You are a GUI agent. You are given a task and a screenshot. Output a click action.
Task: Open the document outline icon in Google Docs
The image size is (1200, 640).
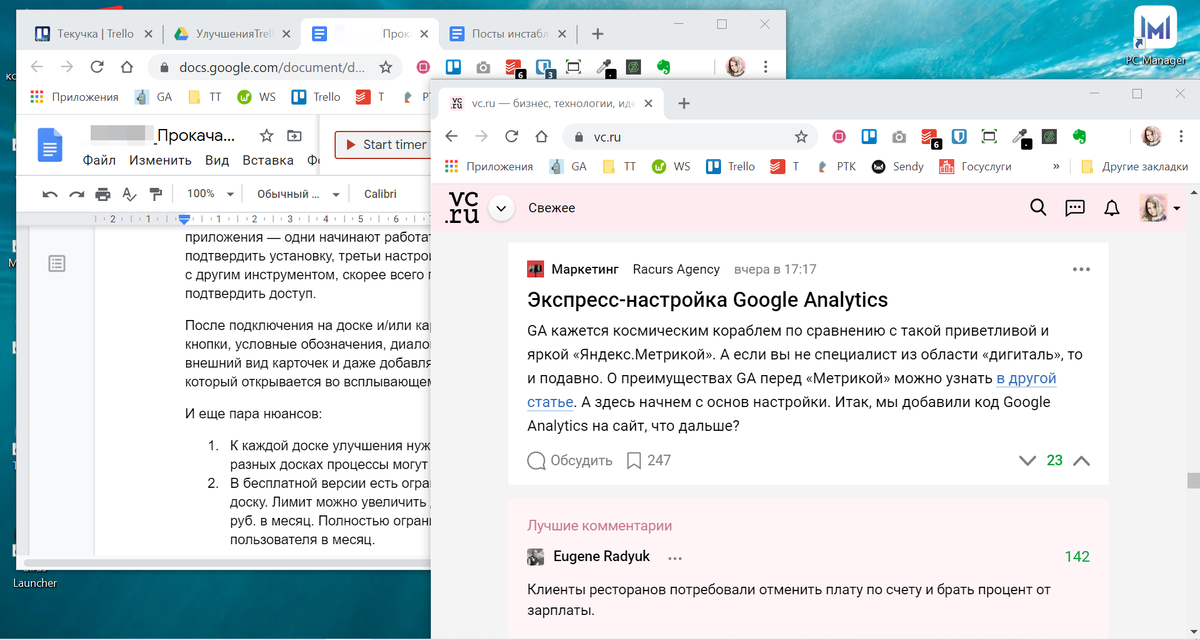tap(57, 263)
